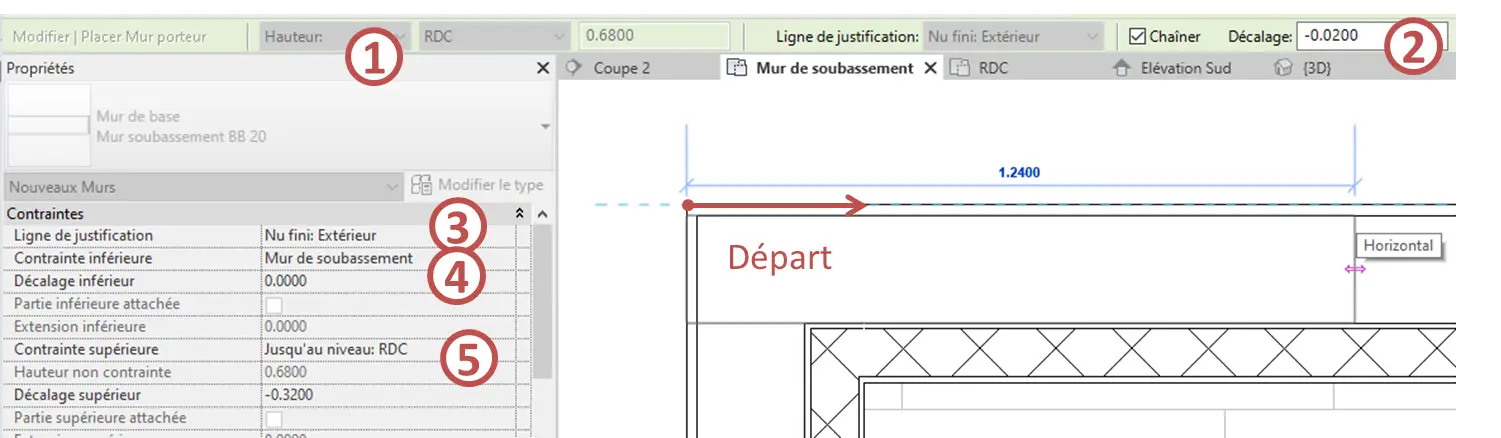Open the Nouveaux Murs filter dropdown
The image size is (1501, 438).
click(203, 186)
